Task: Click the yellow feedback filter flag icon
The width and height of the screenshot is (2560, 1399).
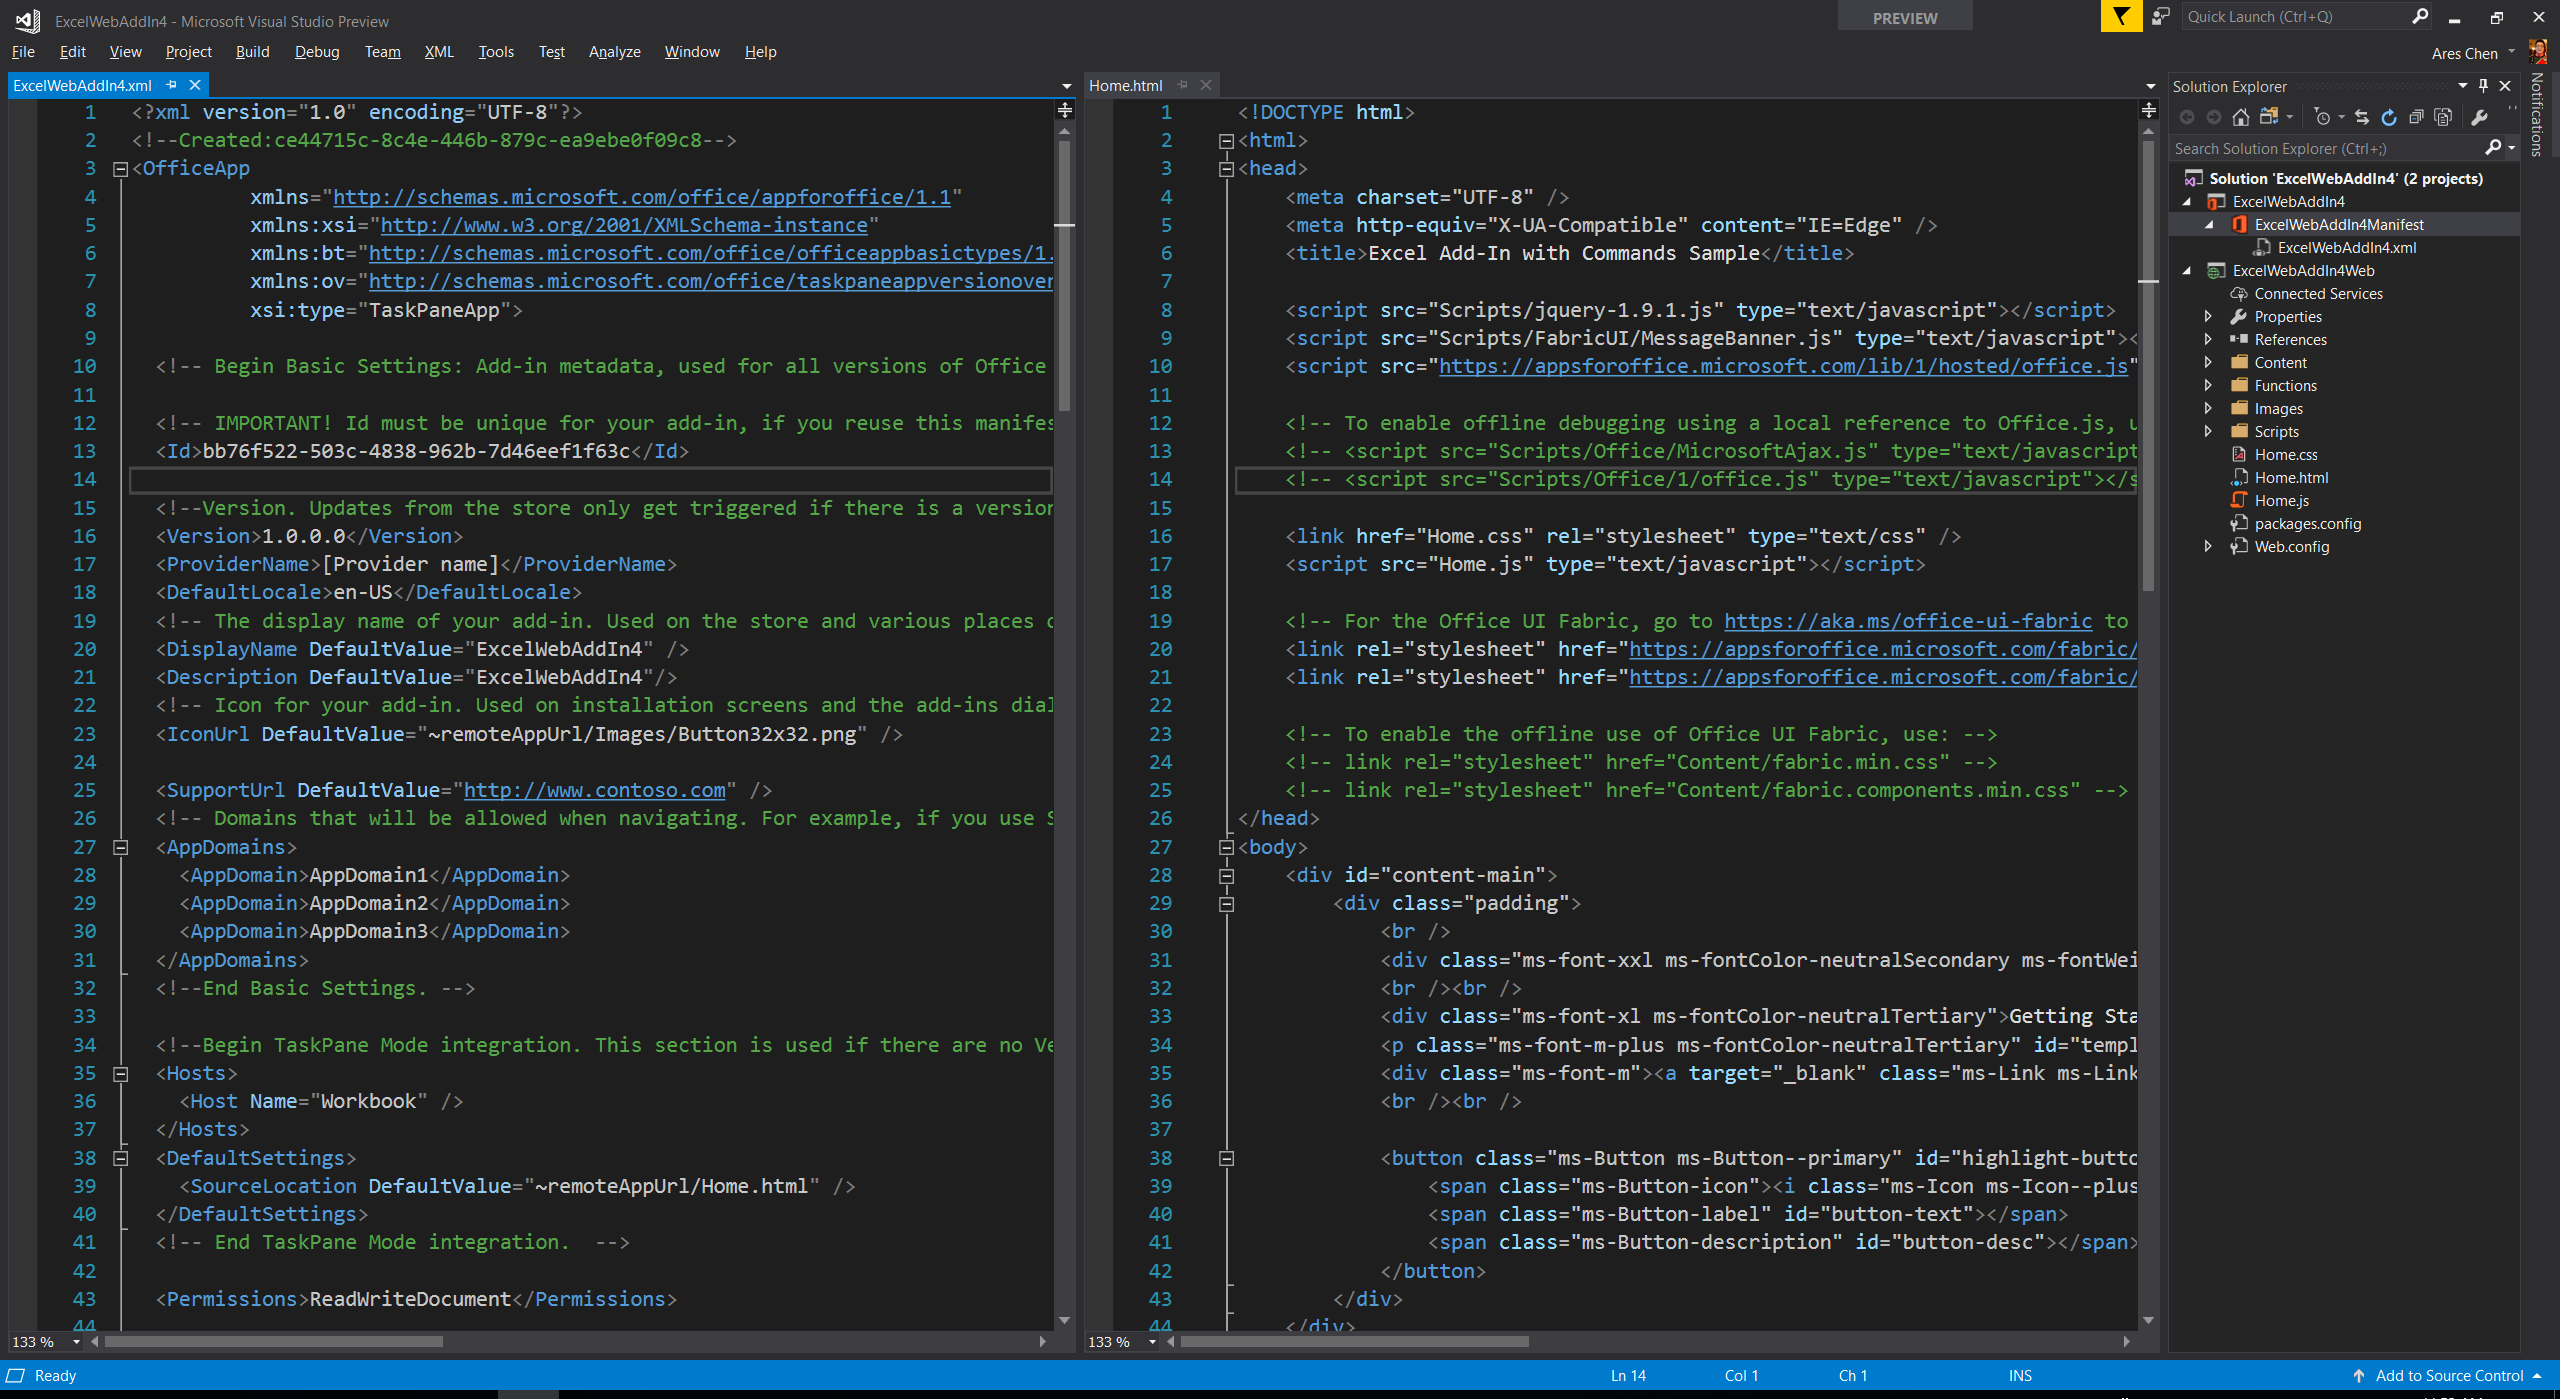Action: click(x=2120, y=17)
